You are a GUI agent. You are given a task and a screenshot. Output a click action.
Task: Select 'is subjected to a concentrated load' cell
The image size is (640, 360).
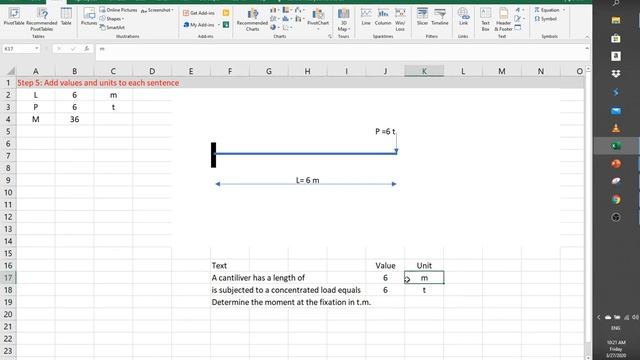(x=286, y=290)
